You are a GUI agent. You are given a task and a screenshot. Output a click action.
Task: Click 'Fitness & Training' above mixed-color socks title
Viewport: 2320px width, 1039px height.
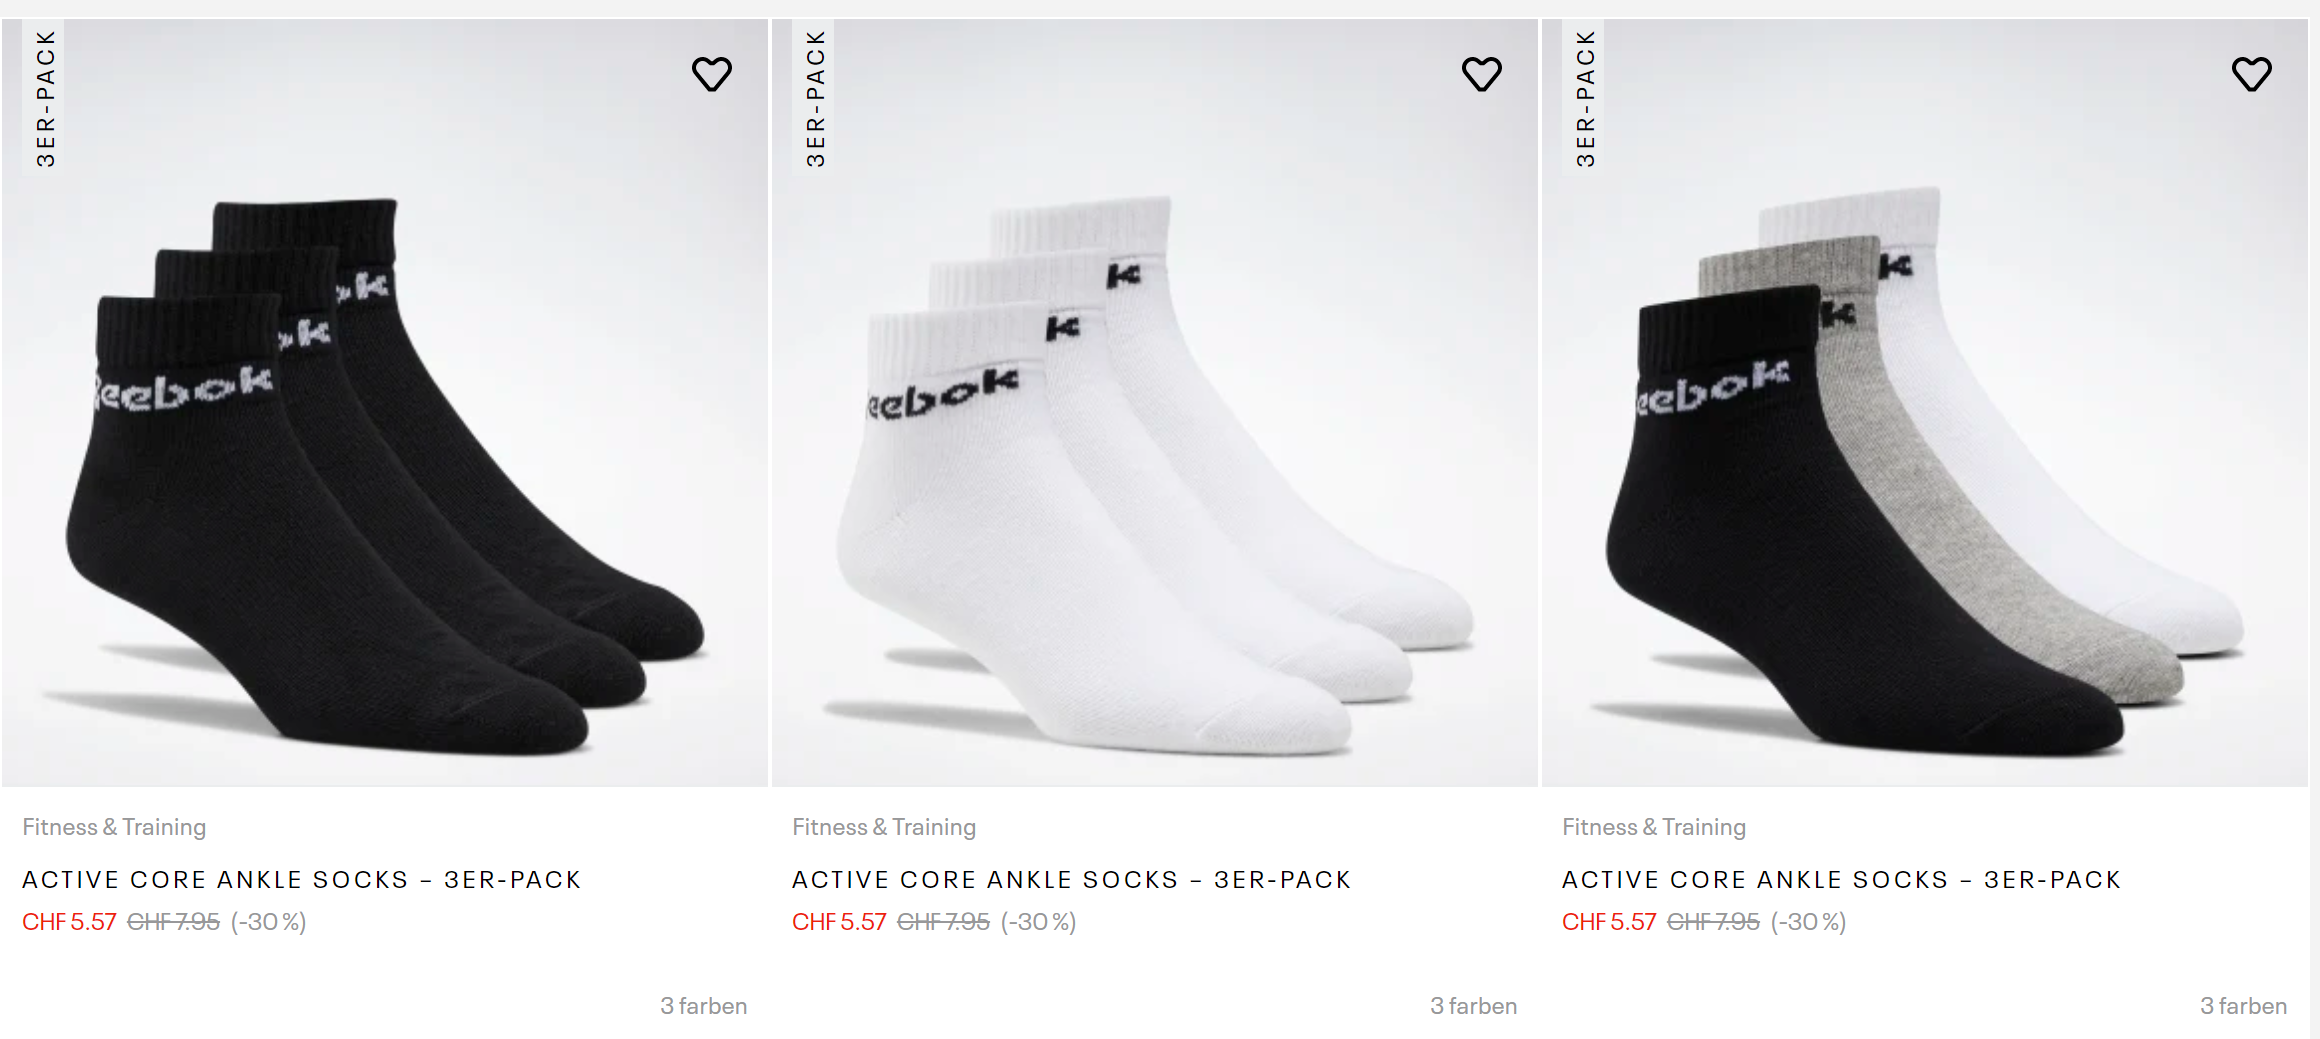[x=1654, y=827]
